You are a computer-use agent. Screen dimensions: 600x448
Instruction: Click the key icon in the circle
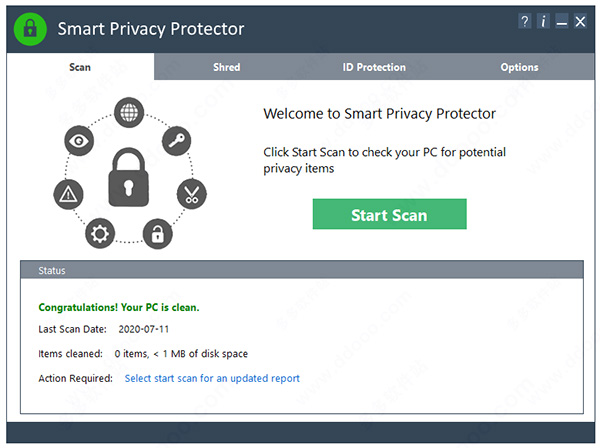[177, 141]
